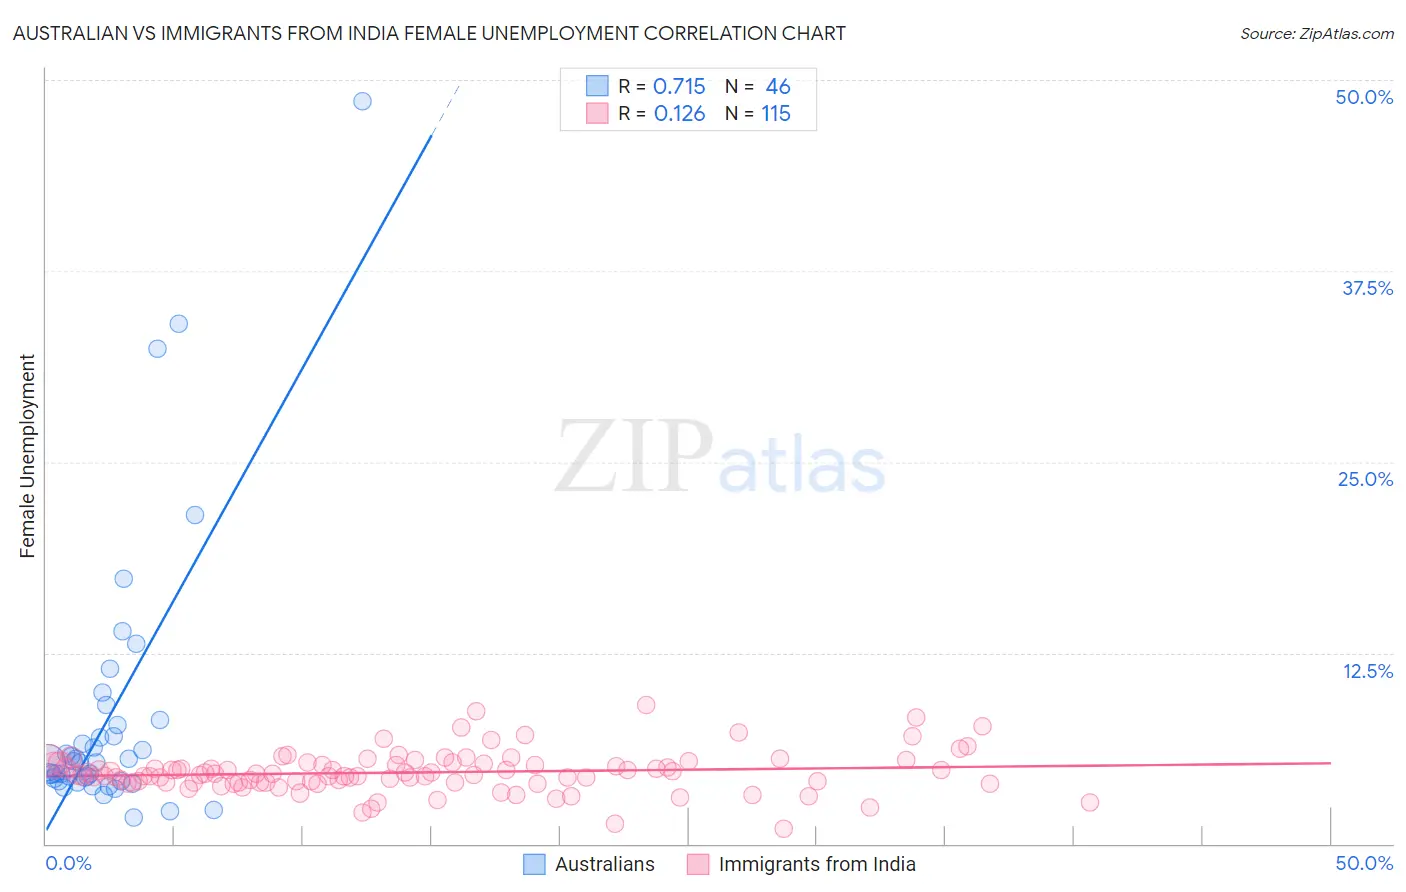The image size is (1406, 892).
Task: Click the highest blue data point near 50%
Action: coord(362,101)
